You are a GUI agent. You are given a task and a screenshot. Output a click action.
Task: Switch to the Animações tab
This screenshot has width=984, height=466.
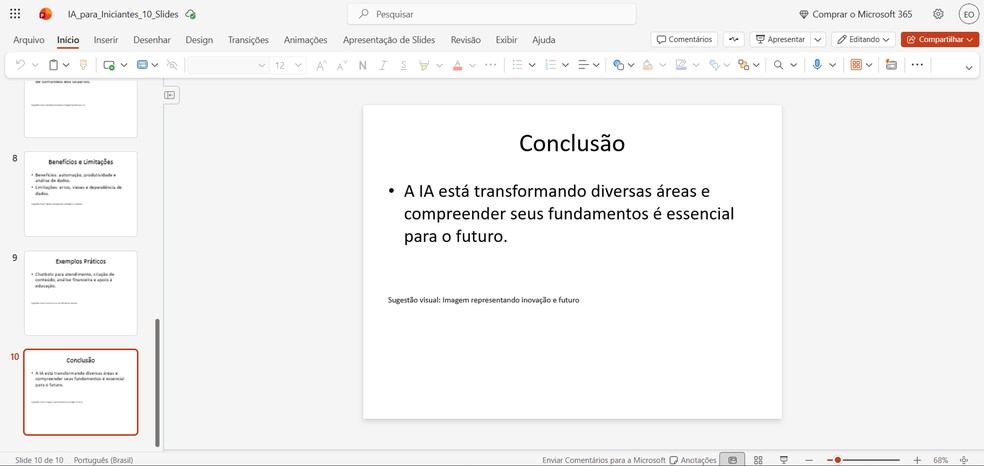click(306, 40)
